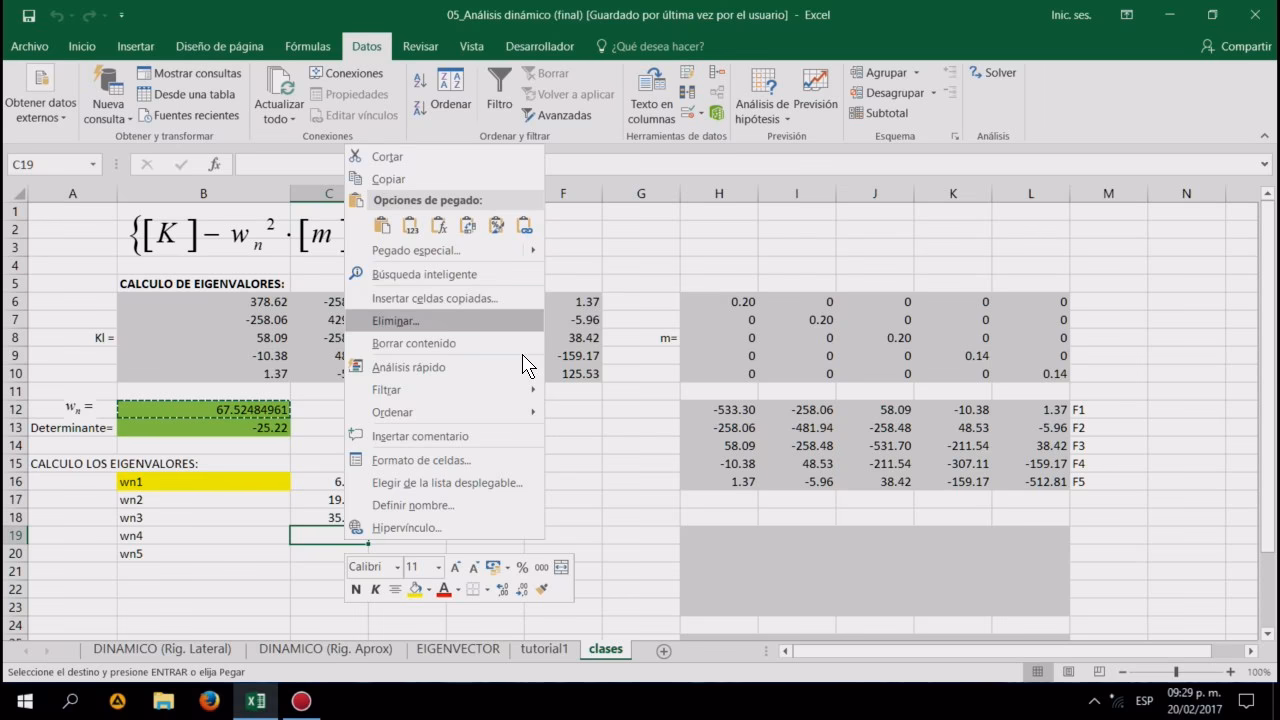Click the format painter brush in mini toolbar
1280x720 pixels.
click(x=541, y=590)
